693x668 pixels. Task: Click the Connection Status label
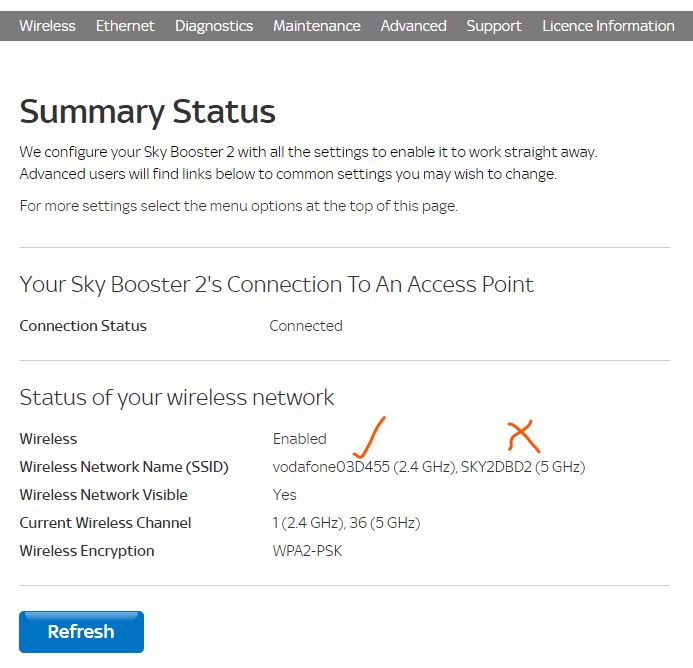coord(83,326)
